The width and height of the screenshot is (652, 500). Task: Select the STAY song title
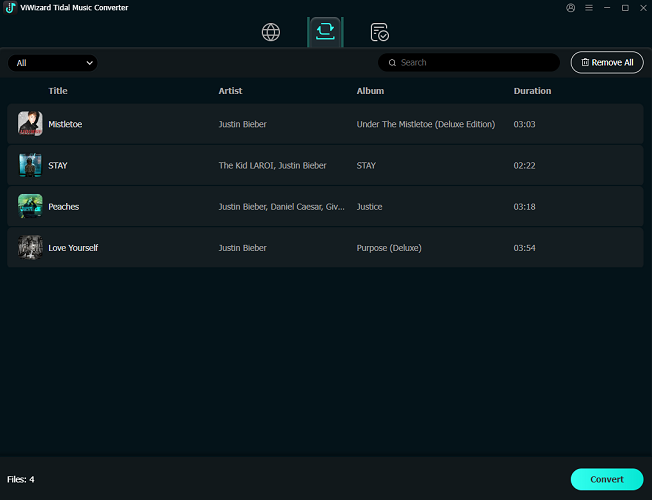pos(58,166)
